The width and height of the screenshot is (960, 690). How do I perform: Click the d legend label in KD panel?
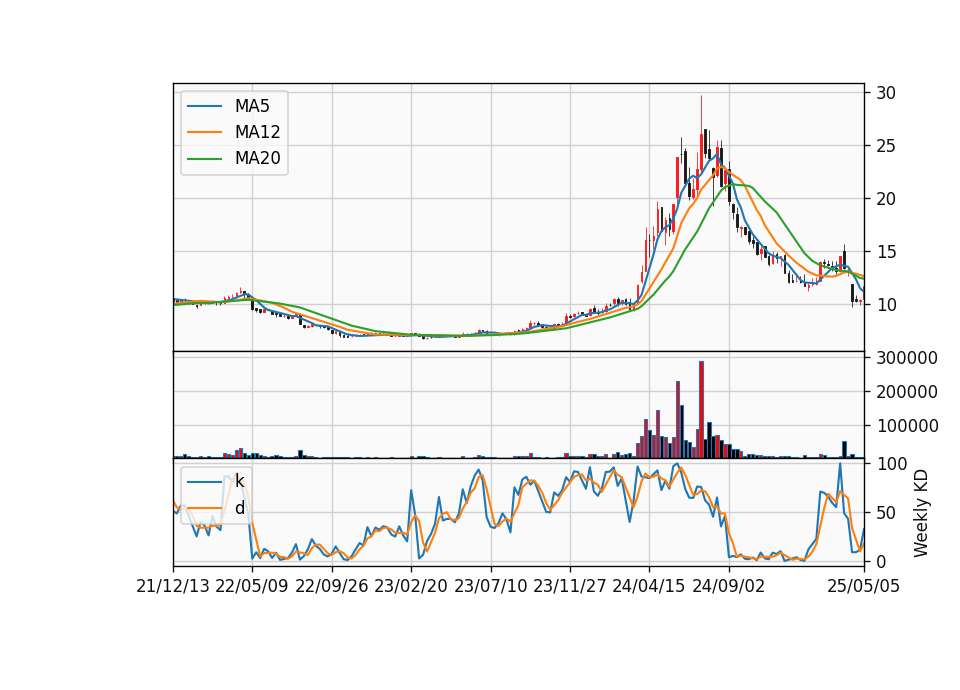click(x=239, y=508)
